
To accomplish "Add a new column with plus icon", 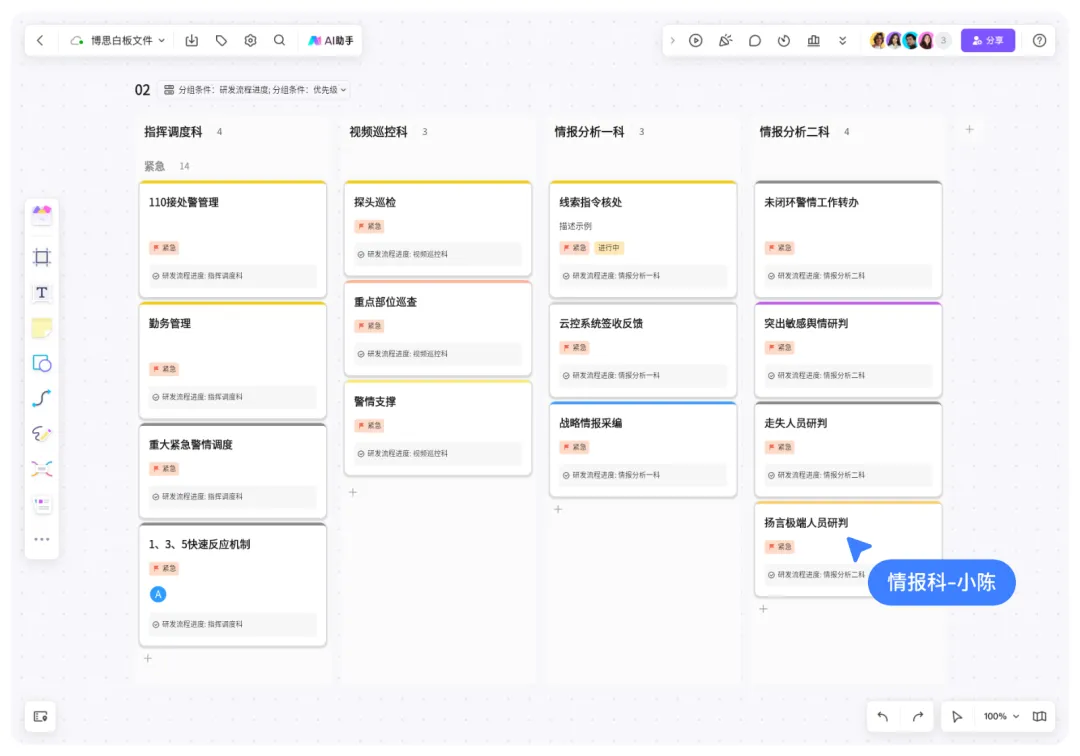I will [969, 129].
